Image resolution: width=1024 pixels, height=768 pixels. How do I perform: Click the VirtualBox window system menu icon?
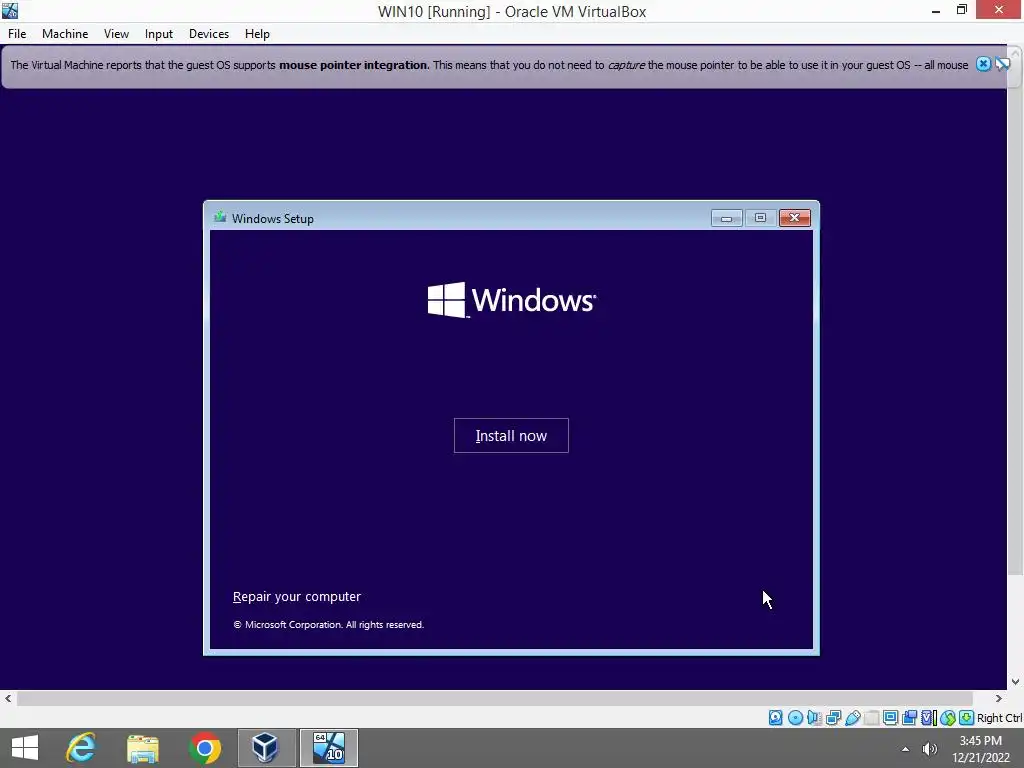10,10
